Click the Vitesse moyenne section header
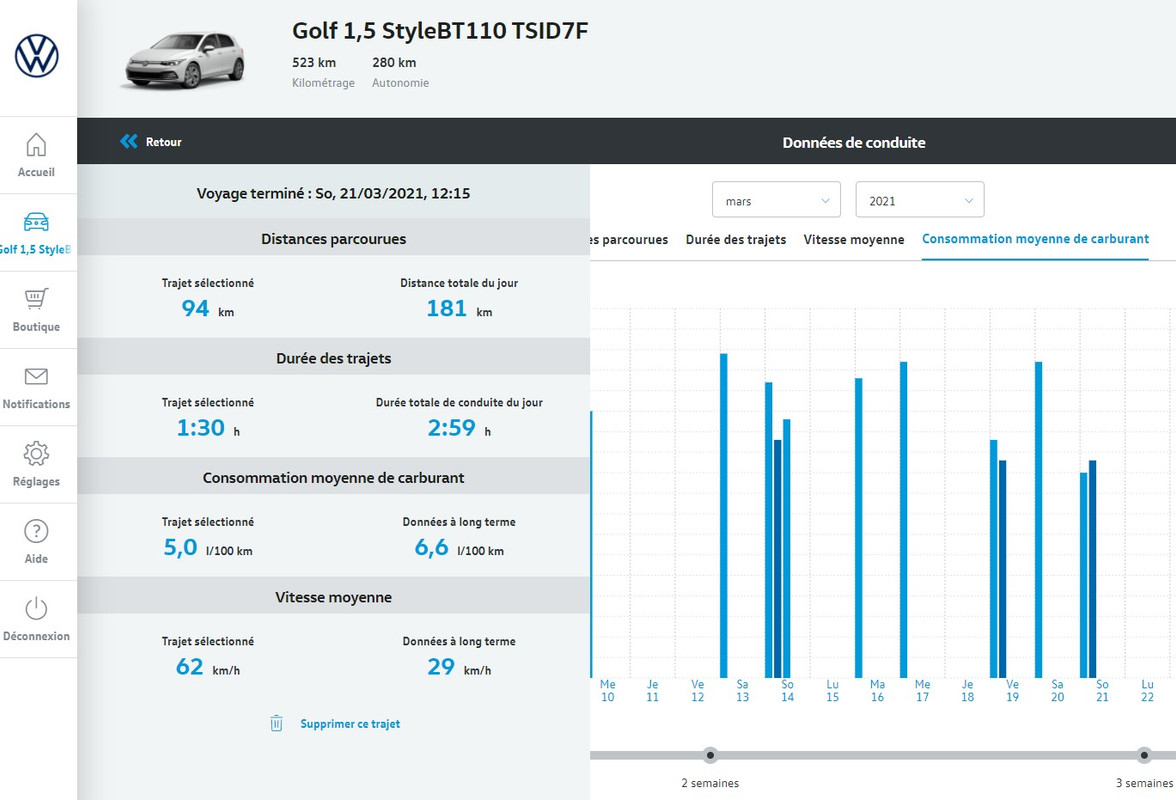The image size is (1176, 800). pos(333,597)
